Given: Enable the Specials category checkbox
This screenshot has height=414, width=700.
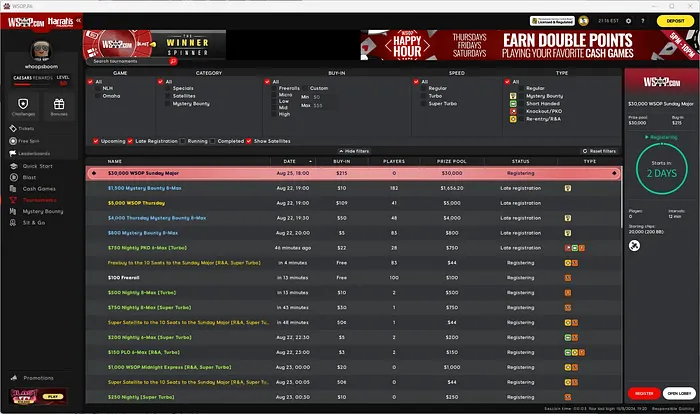Looking at the screenshot, I should [168, 88].
